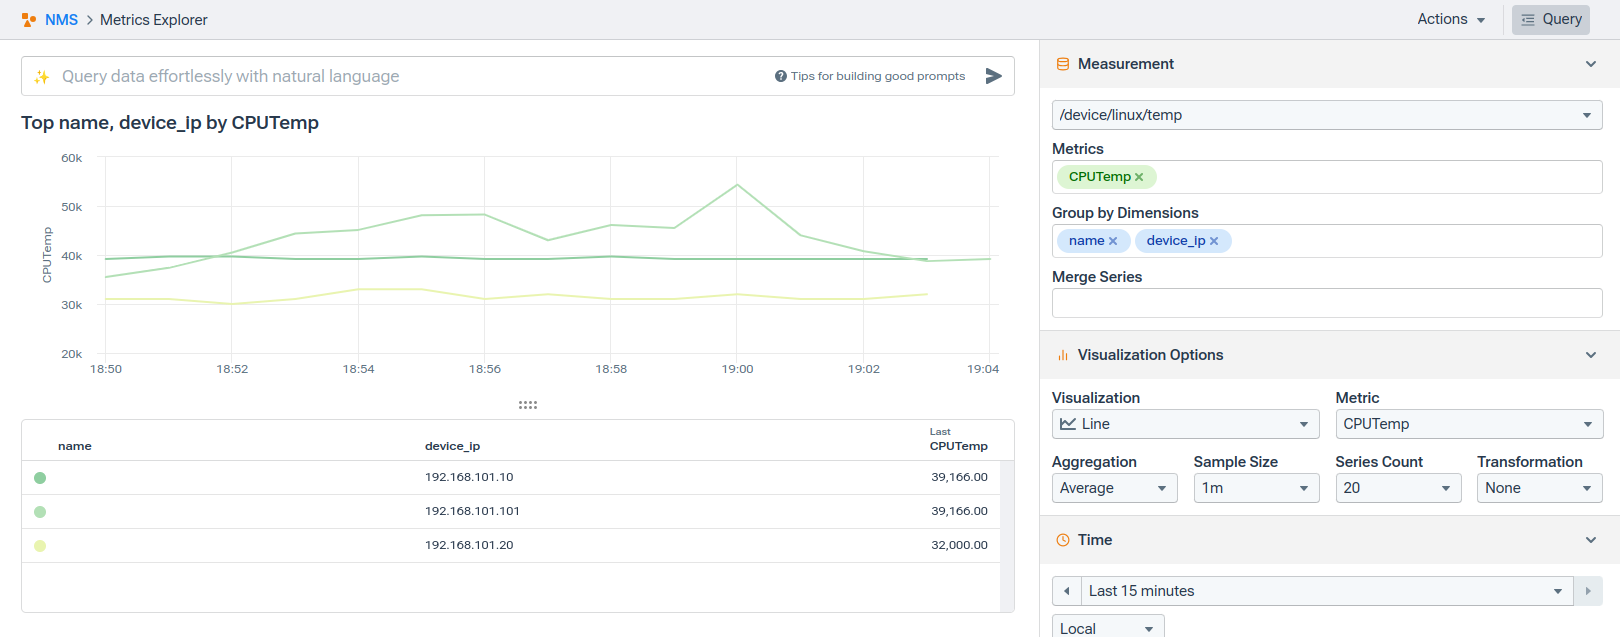Select the 192.168.101.101 table cell
Screen dimensions: 1620x637
pyautogui.click(x=472, y=511)
